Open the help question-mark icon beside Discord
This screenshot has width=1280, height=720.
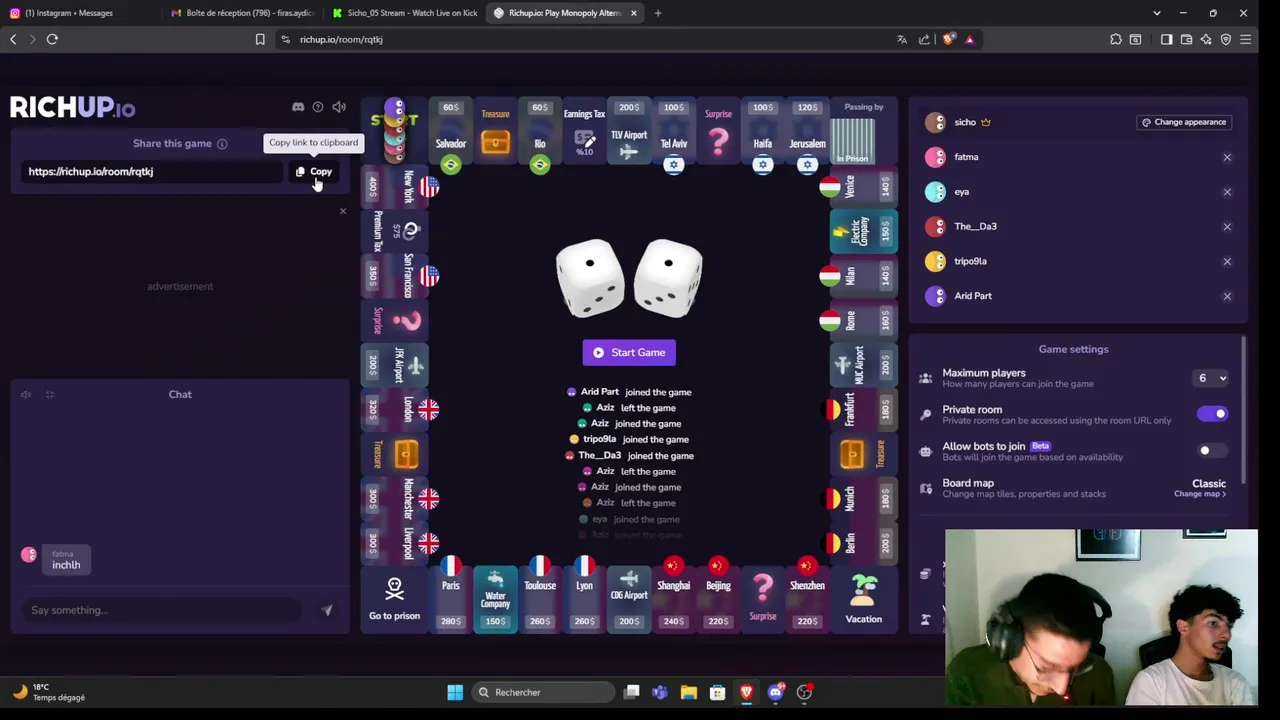click(318, 107)
